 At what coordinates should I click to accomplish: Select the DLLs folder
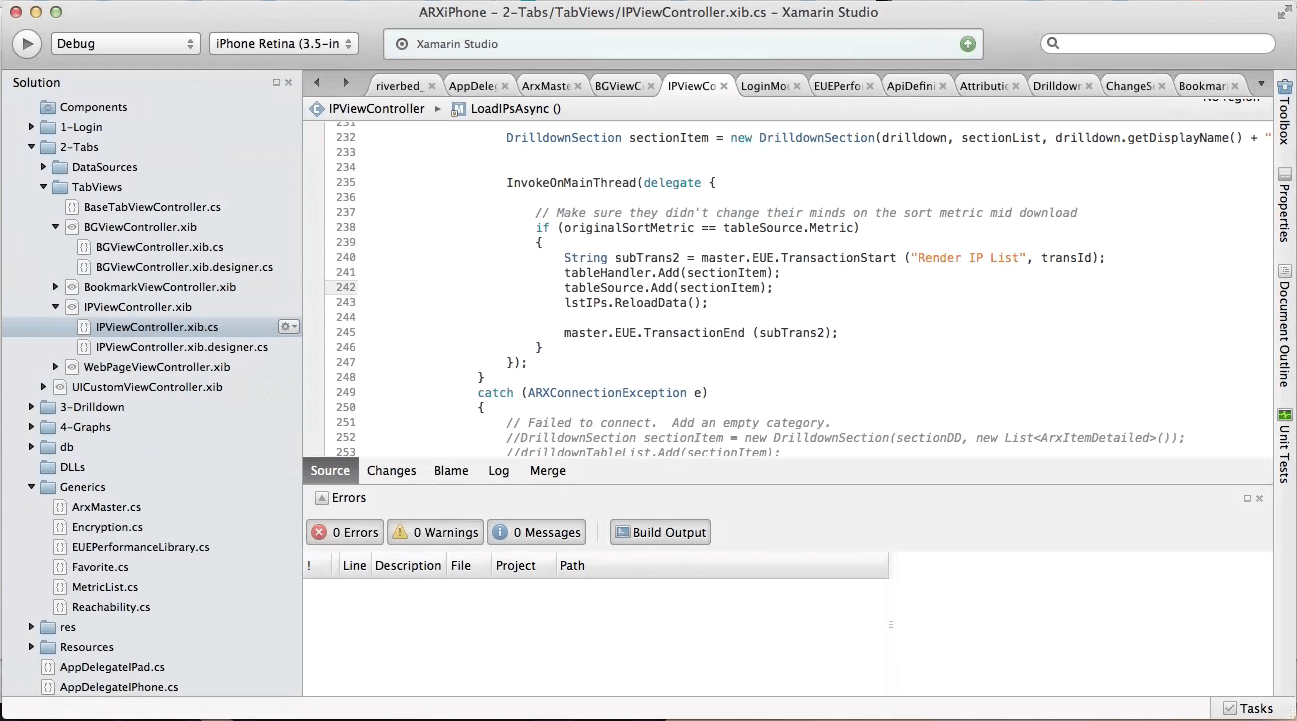(x=72, y=467)
